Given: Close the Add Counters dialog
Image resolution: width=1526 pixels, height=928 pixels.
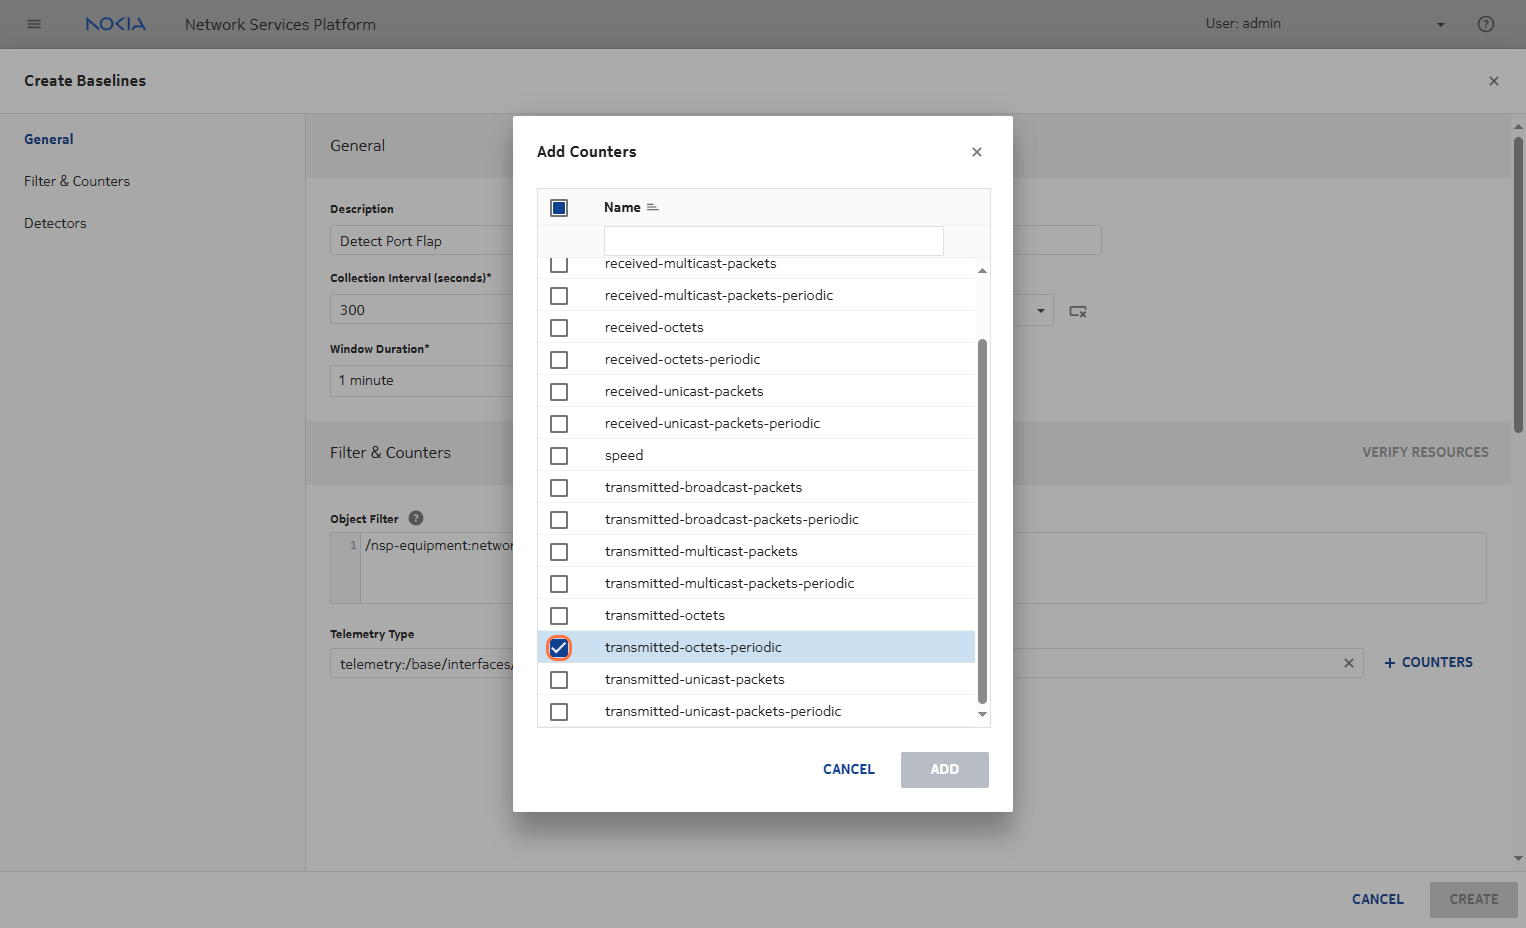Looking at the screenshot, I should pos(976,152).
